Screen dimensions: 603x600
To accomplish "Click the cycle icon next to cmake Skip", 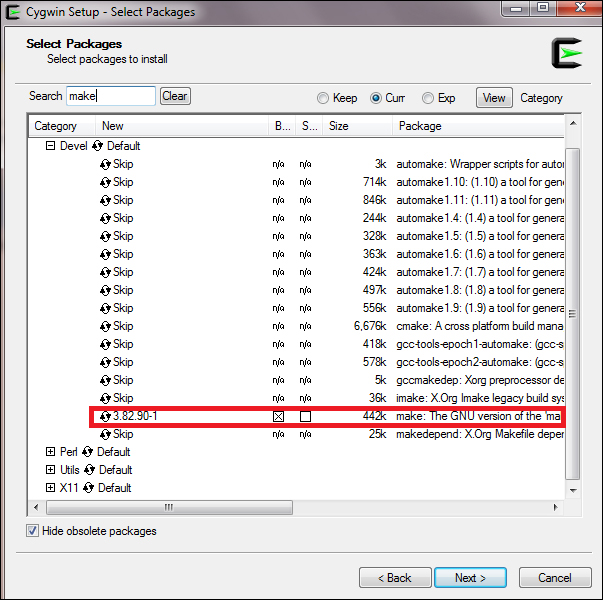I will (105, 327).
